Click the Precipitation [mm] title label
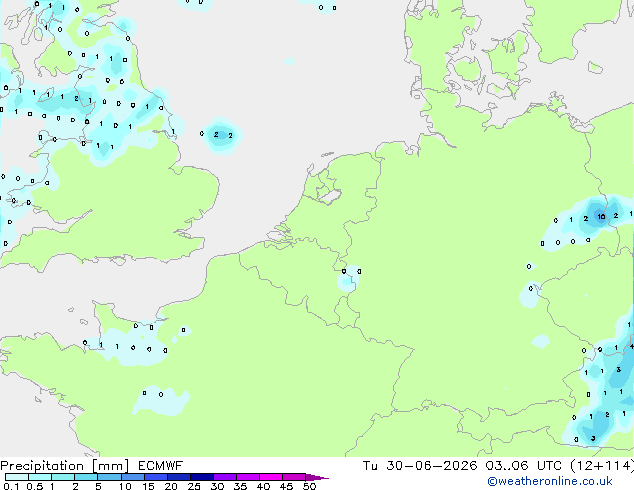 [x=65, y=466]
